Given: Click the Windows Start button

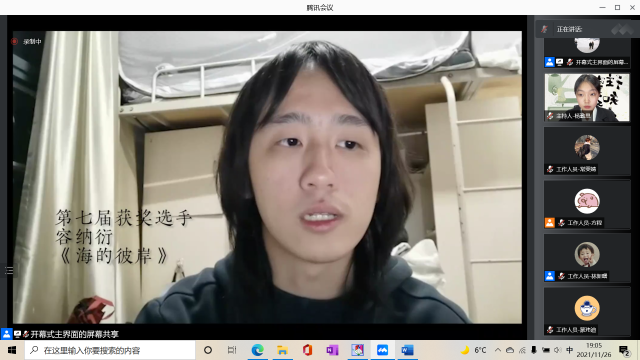Looking at the screenshot, I should pos(12,350).
